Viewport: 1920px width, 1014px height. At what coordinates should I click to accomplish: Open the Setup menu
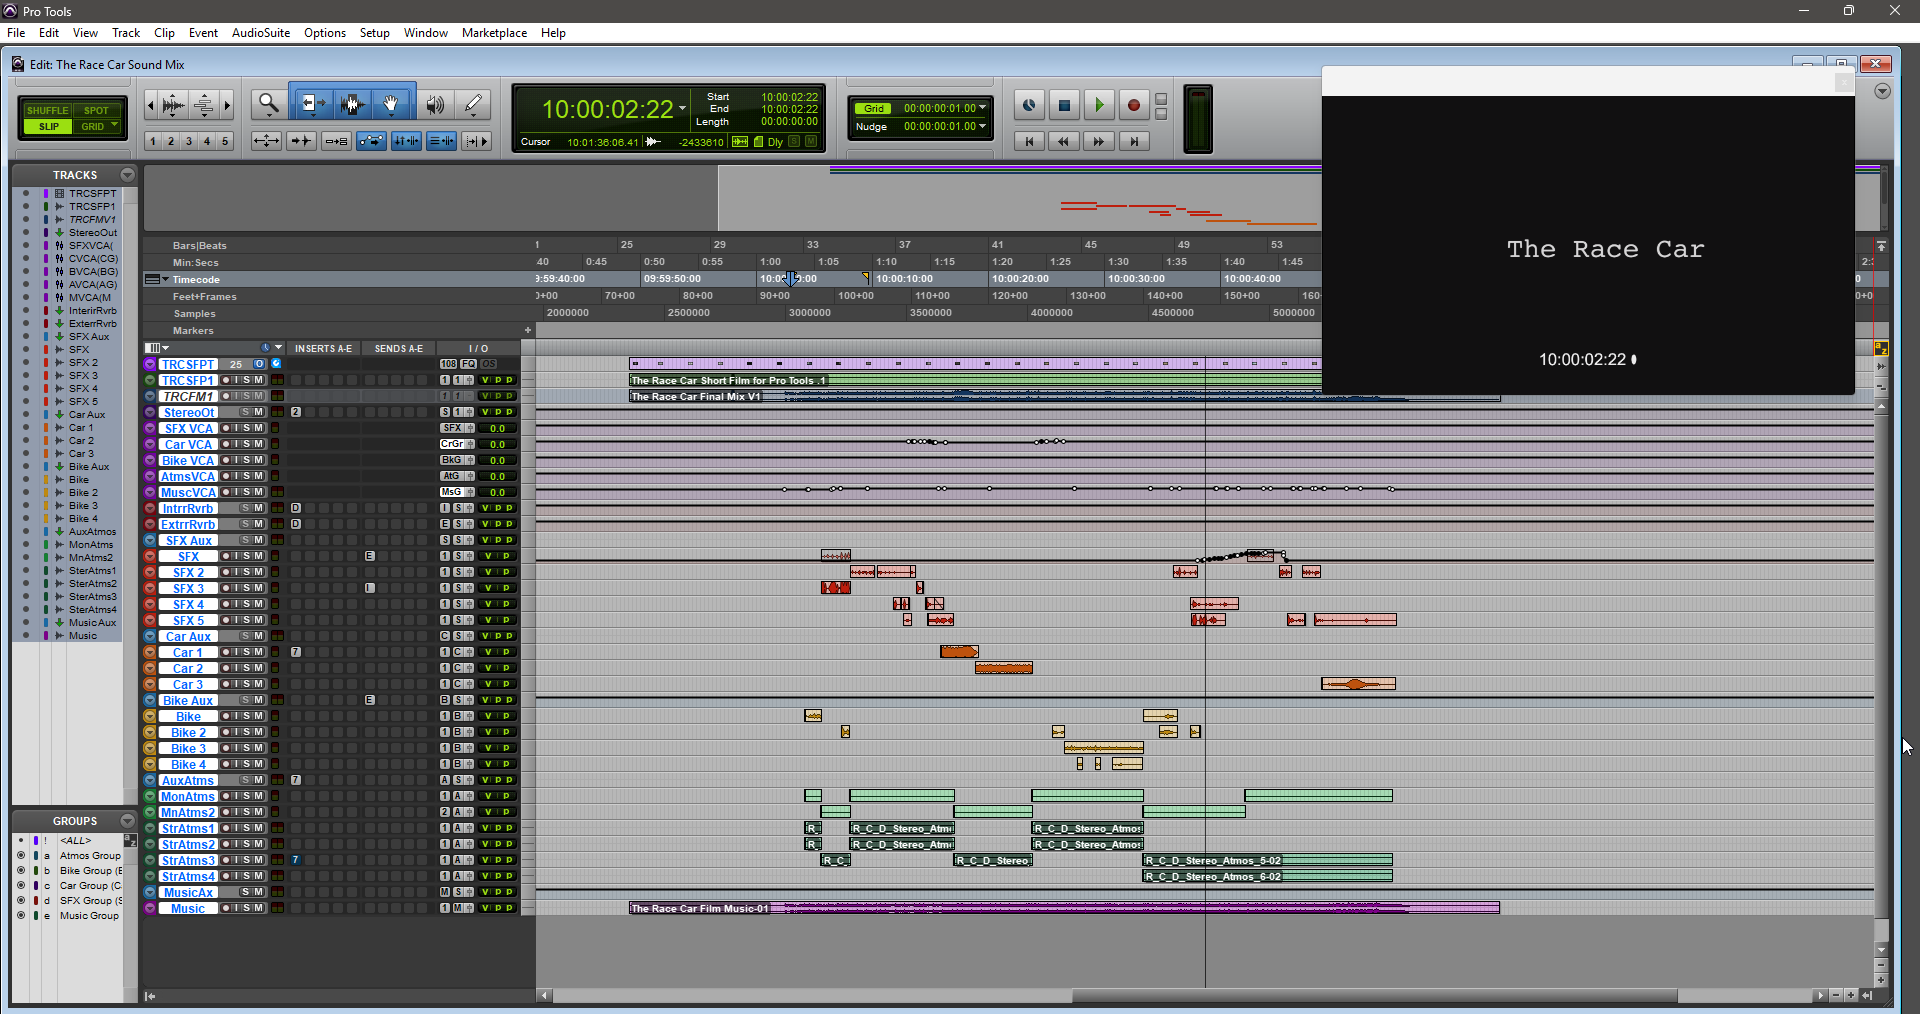point(374,33)
